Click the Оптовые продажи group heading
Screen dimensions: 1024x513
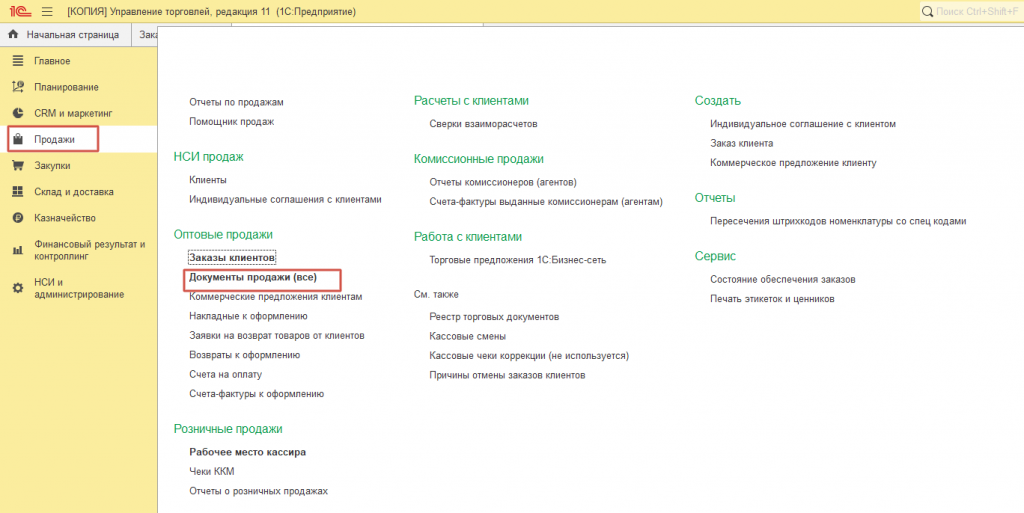click(x=223, y=234)
